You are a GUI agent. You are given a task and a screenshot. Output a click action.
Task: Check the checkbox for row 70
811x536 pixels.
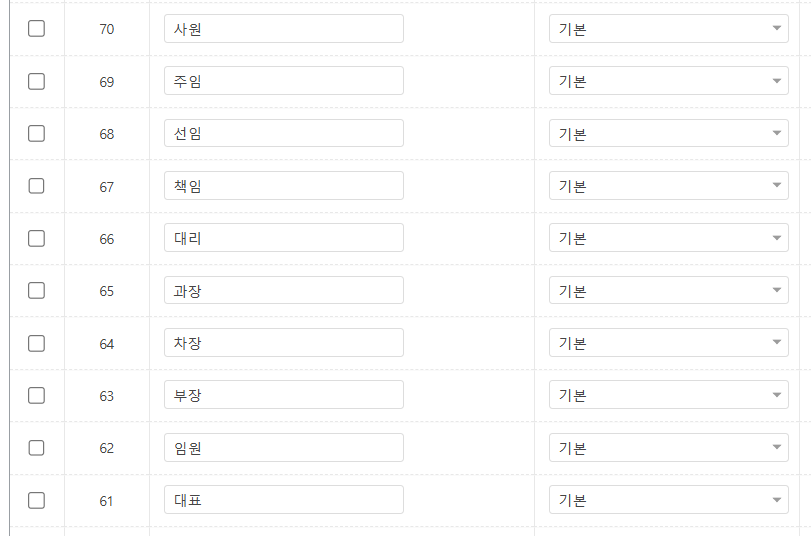point(36,29)
